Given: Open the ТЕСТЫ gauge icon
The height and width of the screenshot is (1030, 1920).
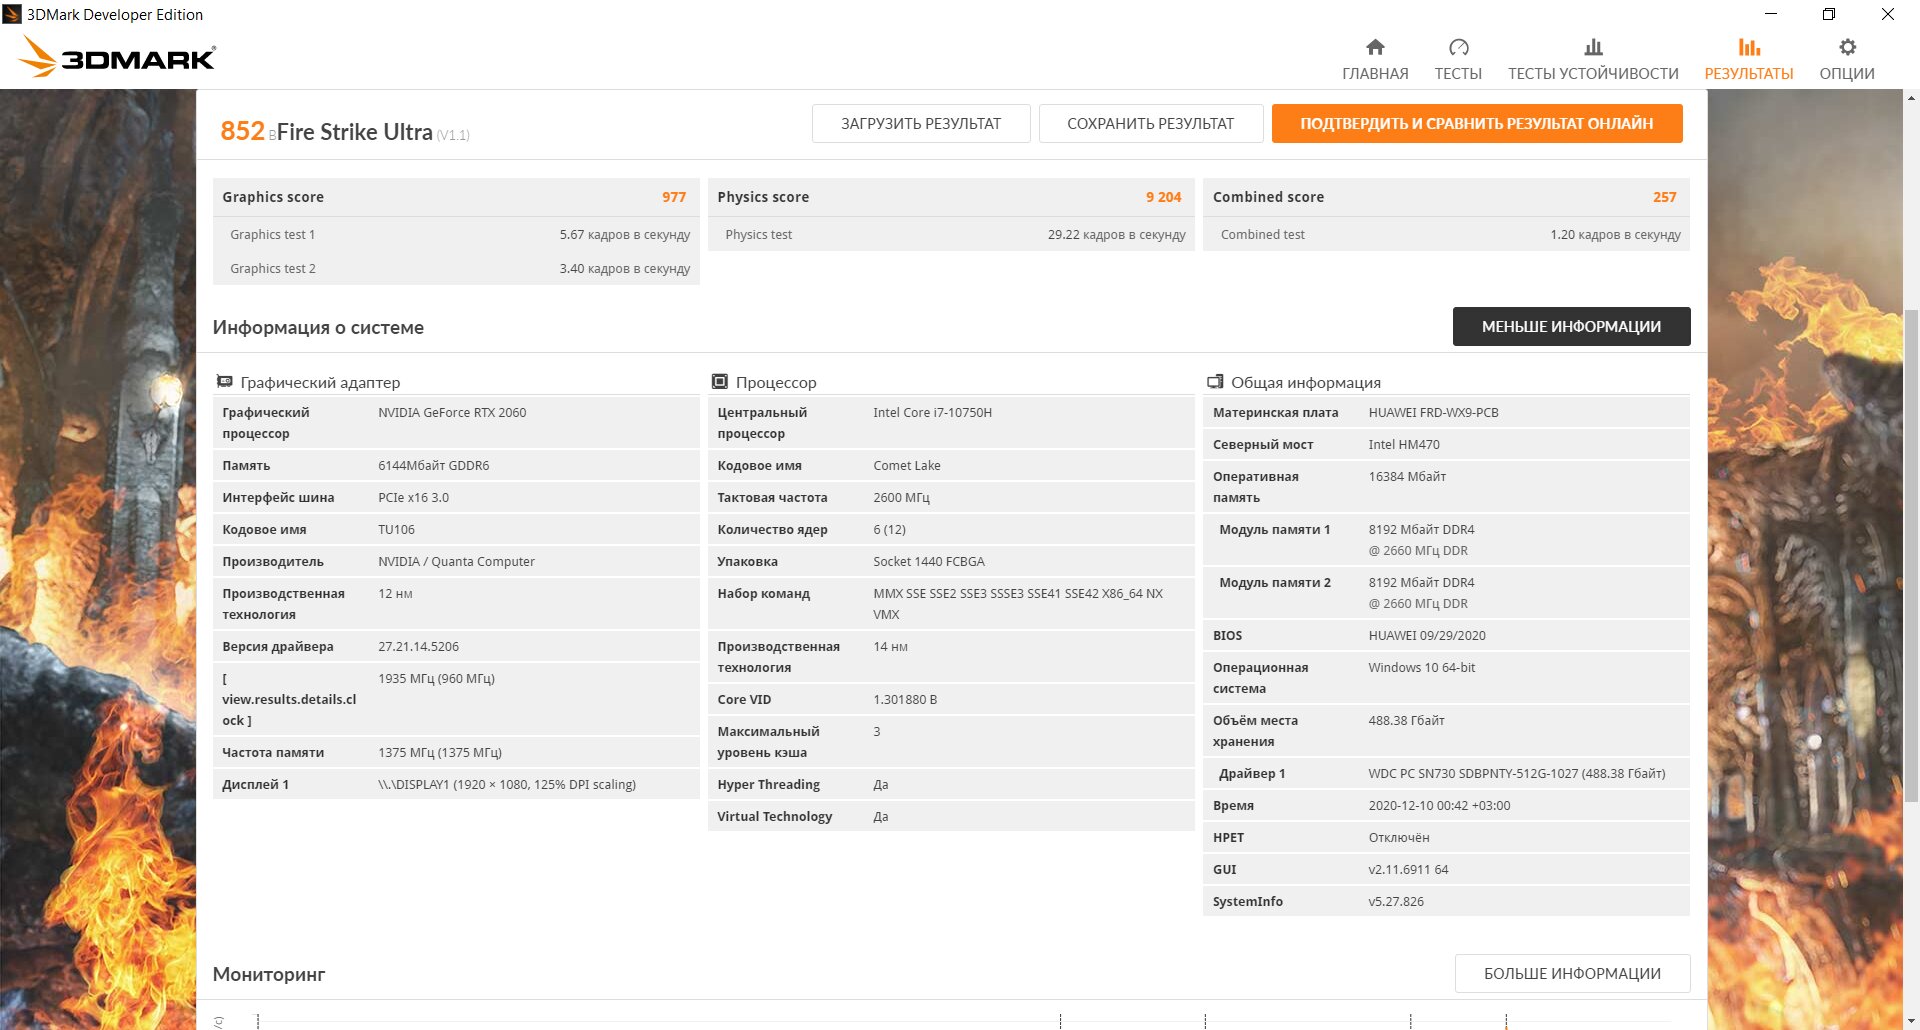Looking at the screenshot, I should (x=1458, y=47).
